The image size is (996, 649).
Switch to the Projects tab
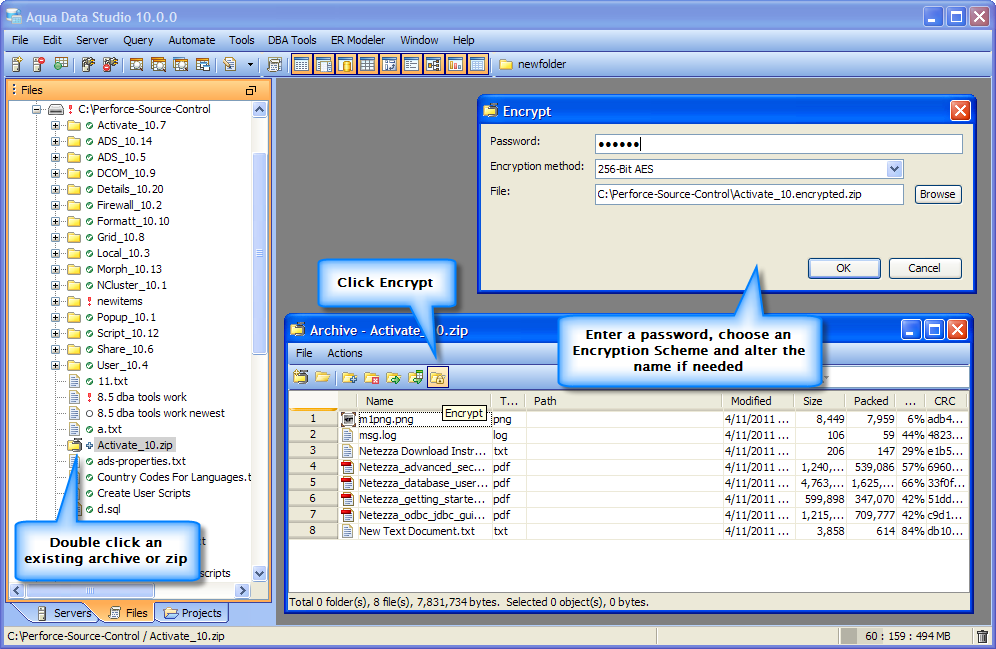tap(193, 613)
